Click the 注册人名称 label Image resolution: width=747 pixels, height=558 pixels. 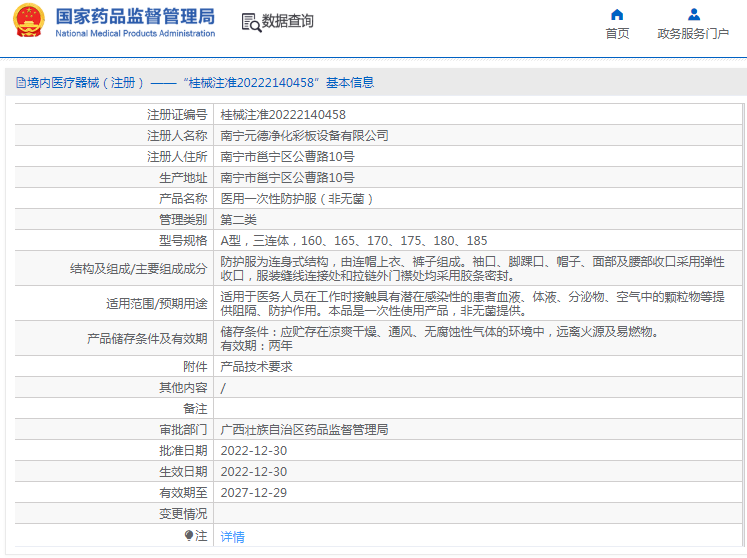[x=177, y=136]
